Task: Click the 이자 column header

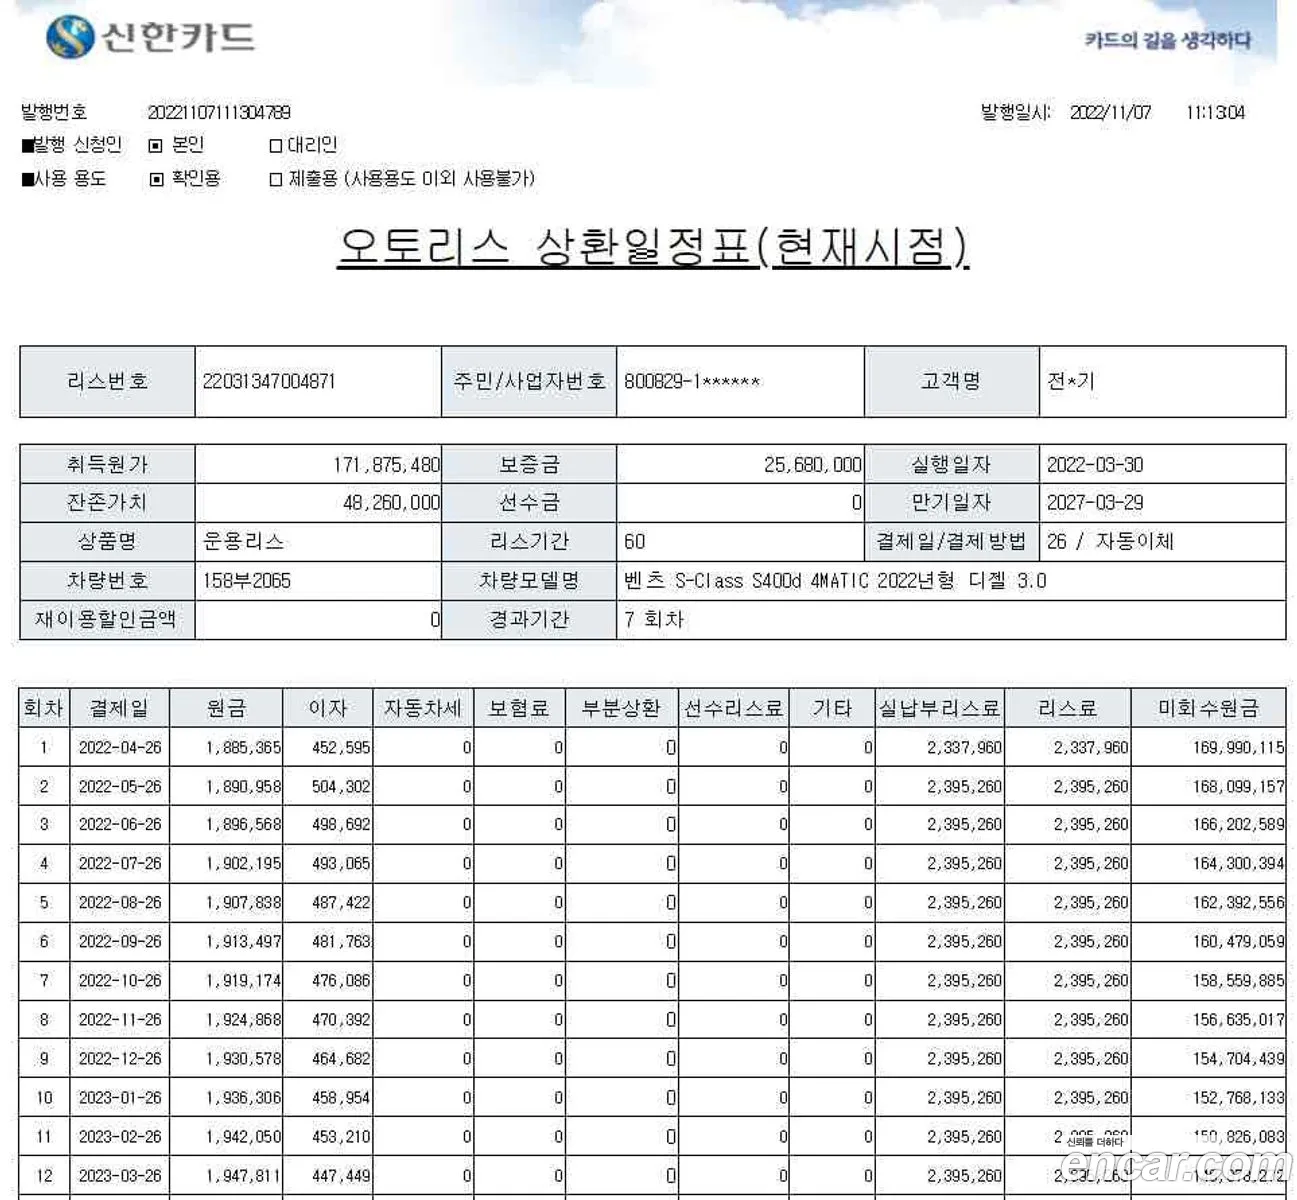Action: tap(328, 708)
